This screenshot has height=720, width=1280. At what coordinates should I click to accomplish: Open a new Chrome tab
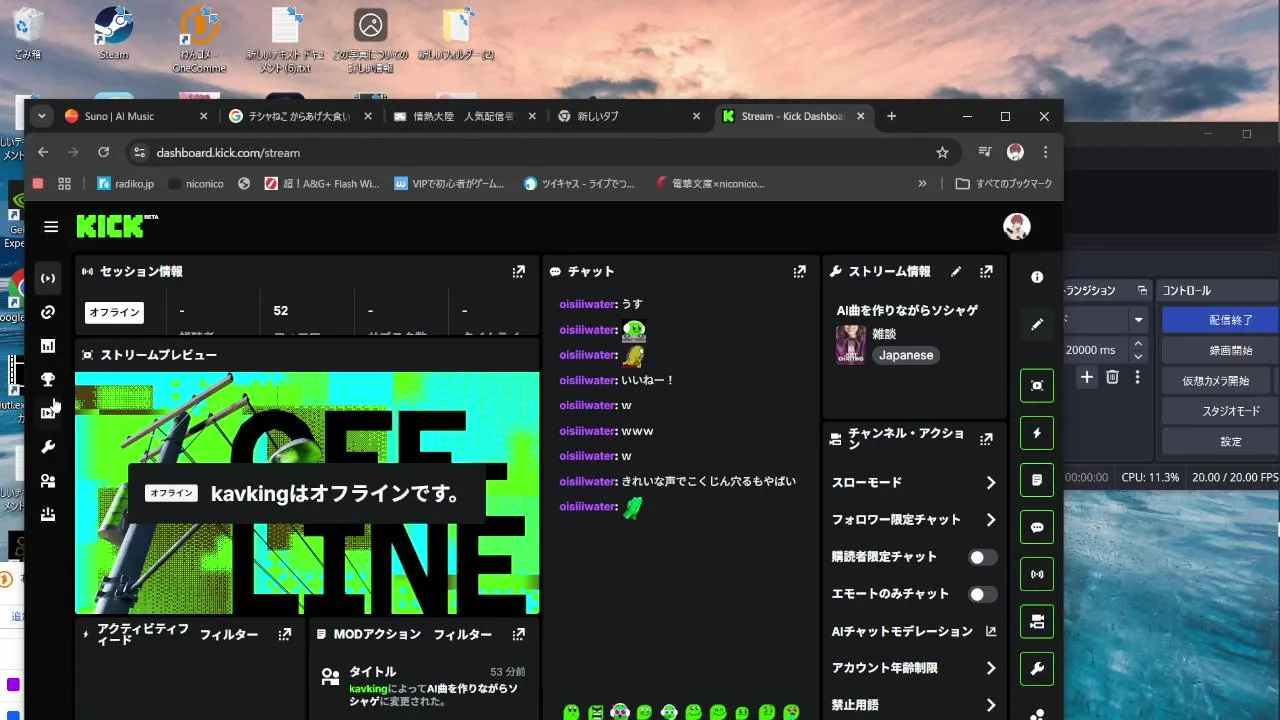coord(891,116)
